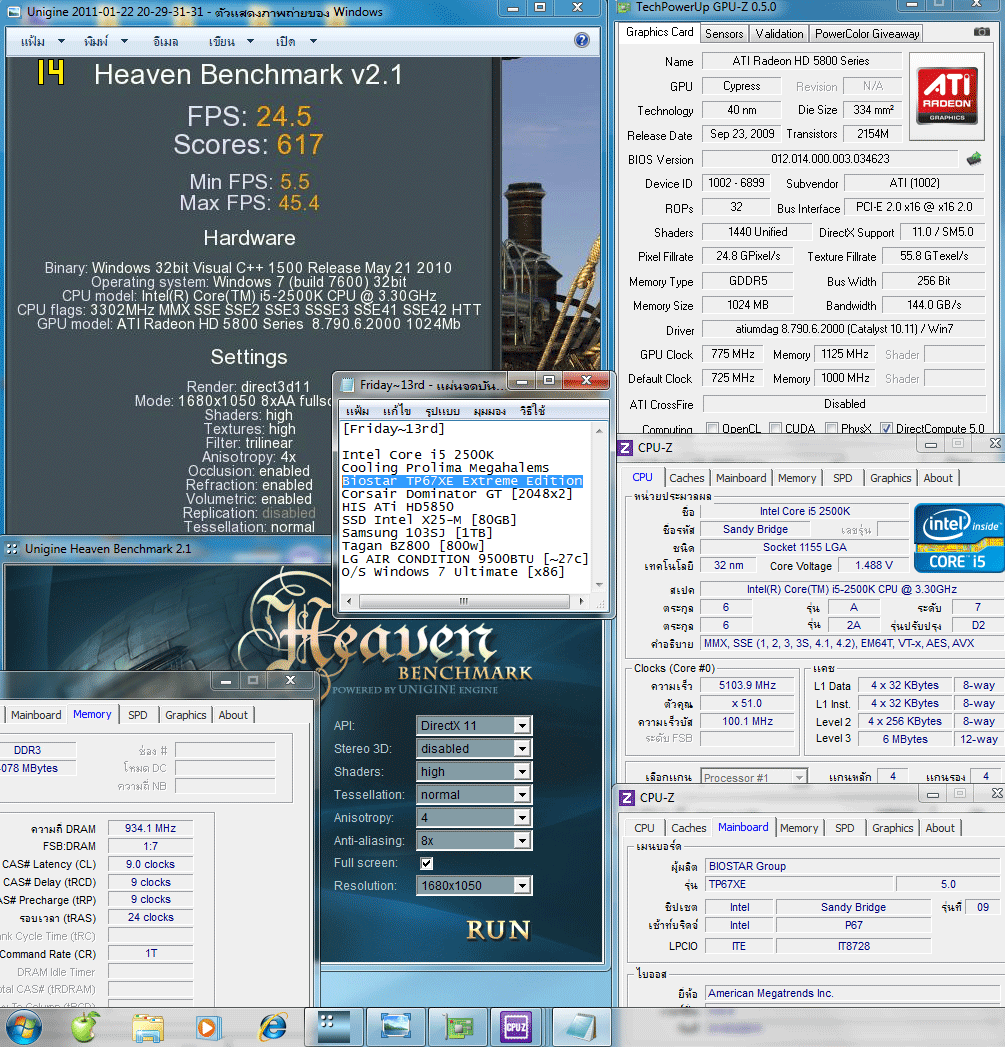This screenshot has width=1005, height=1047.
Task: Open Notepad รูปแบบ menu
Action: (x=442, y=411)
